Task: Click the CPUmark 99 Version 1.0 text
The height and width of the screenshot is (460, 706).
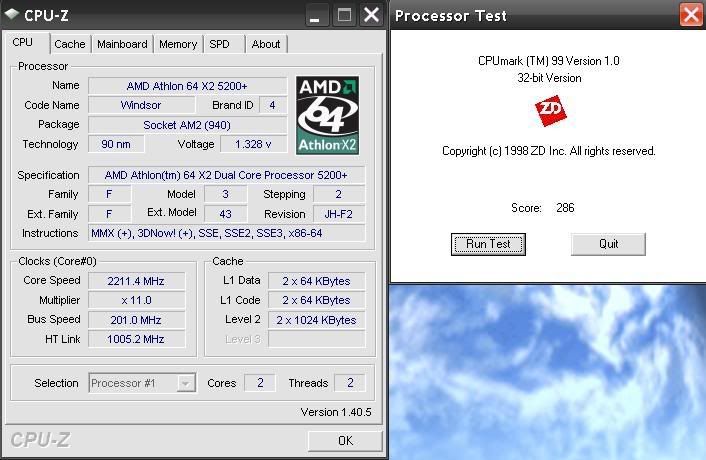Action: coord(548,61)
